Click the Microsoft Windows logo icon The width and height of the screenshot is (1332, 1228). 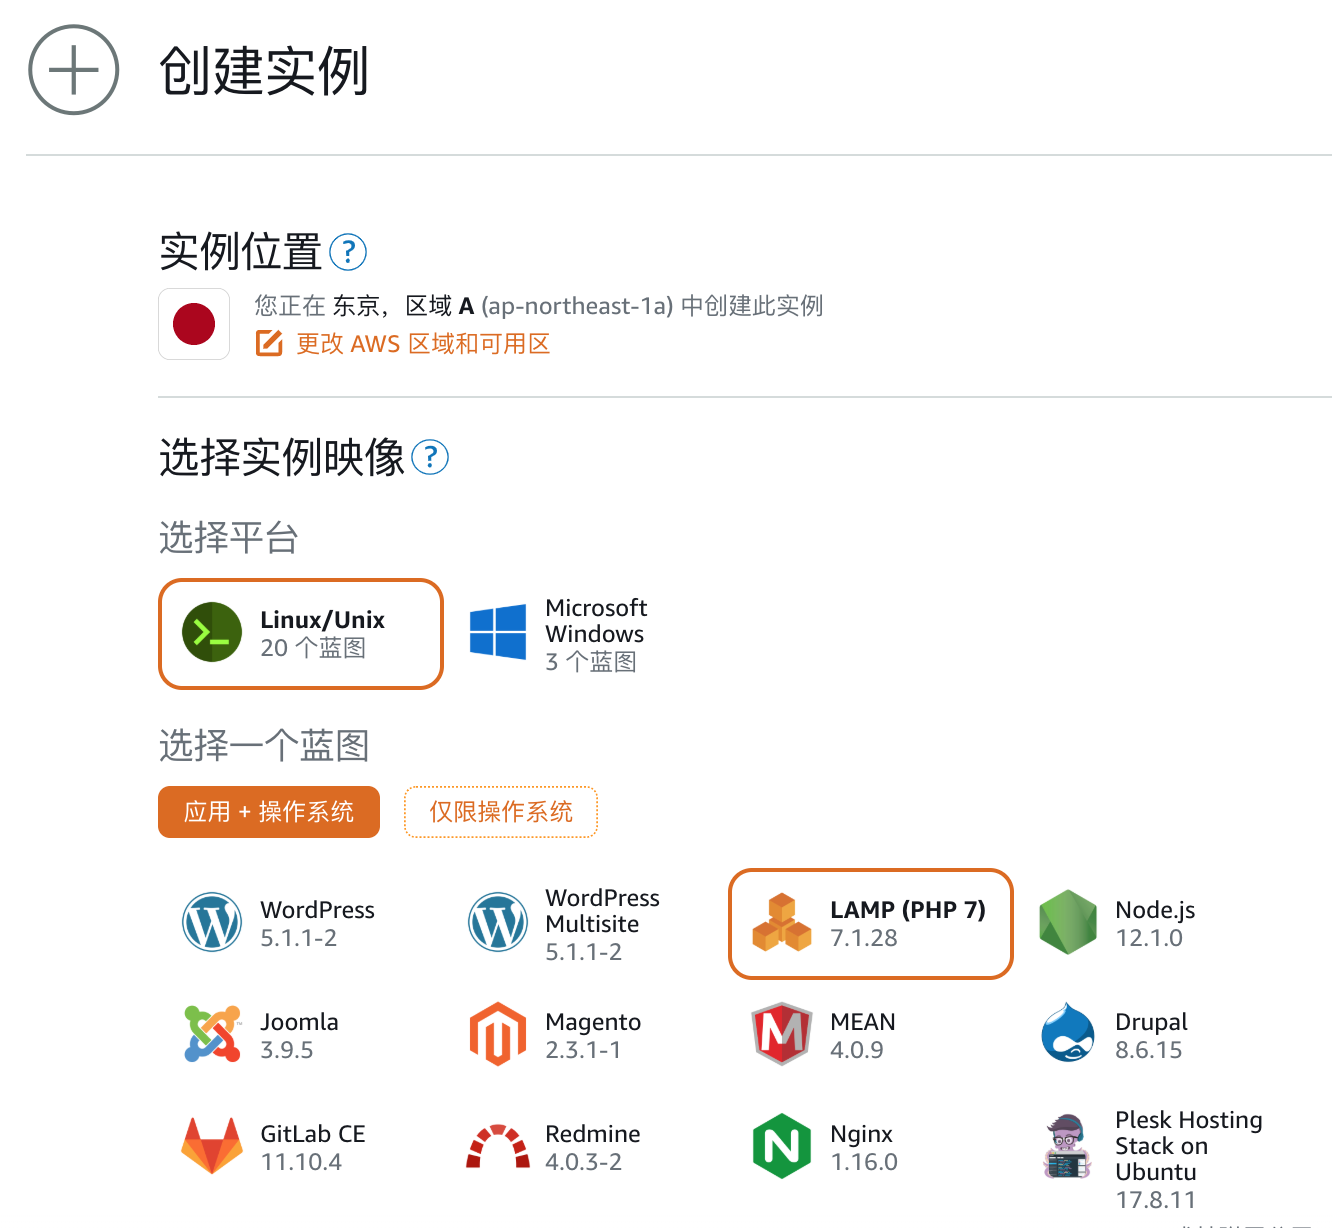498,632
